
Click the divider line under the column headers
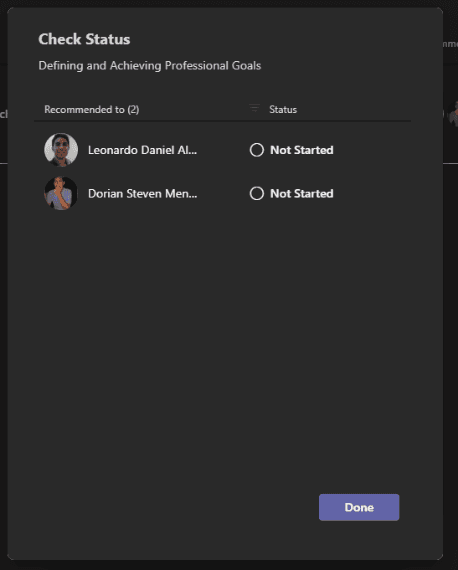(222, 121)
